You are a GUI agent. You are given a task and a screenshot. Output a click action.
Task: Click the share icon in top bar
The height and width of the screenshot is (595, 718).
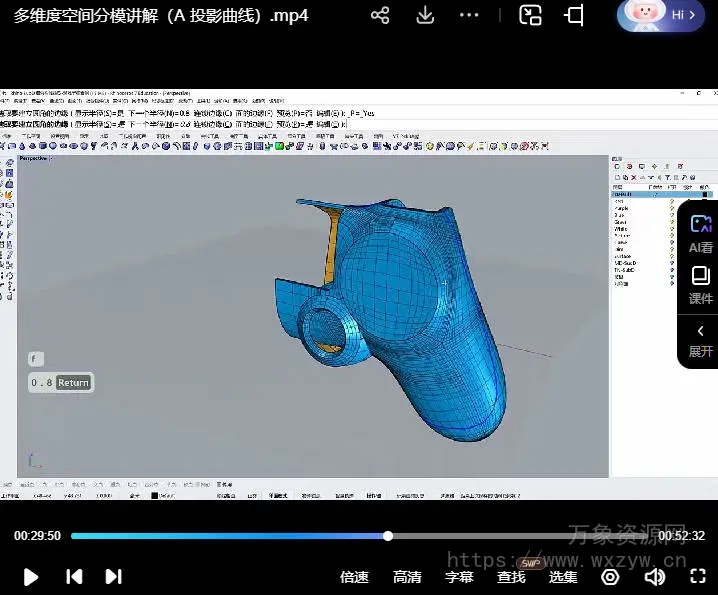point(380,15)
